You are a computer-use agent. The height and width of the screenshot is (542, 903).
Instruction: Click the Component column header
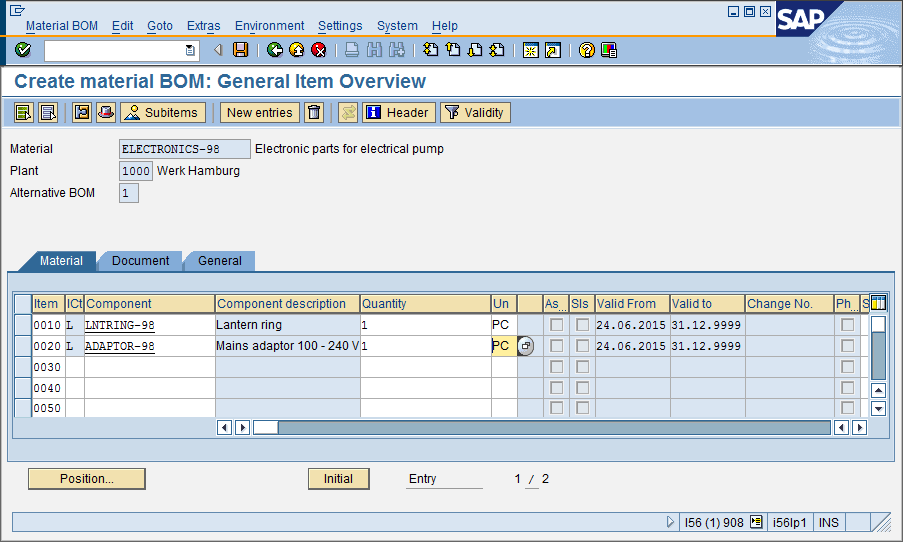[x=149, y=304]
